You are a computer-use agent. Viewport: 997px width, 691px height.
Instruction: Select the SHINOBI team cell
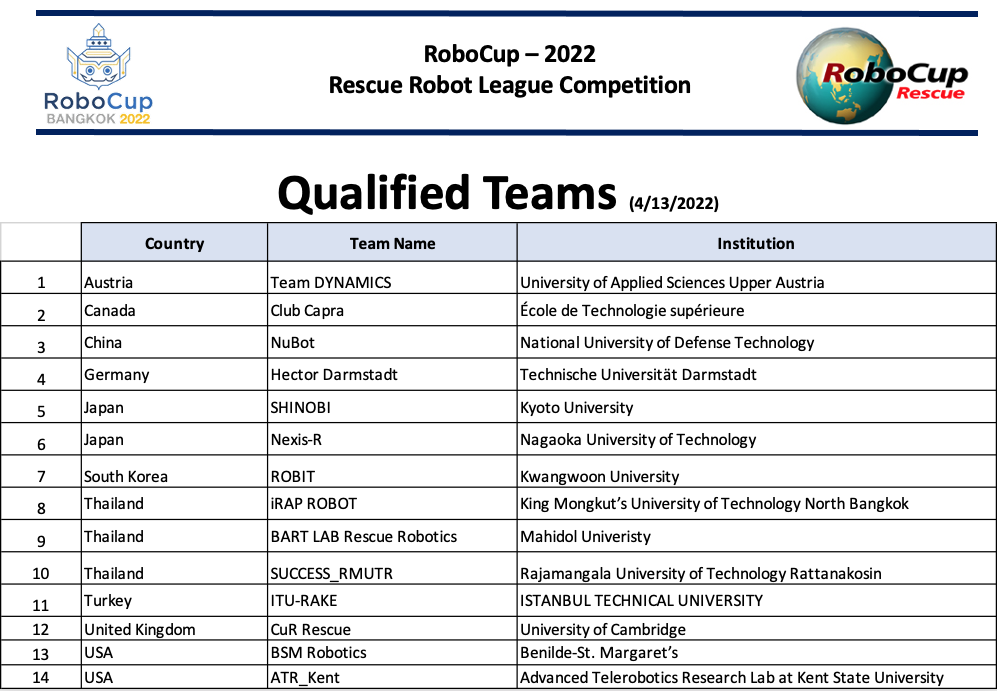pos(392,407)
